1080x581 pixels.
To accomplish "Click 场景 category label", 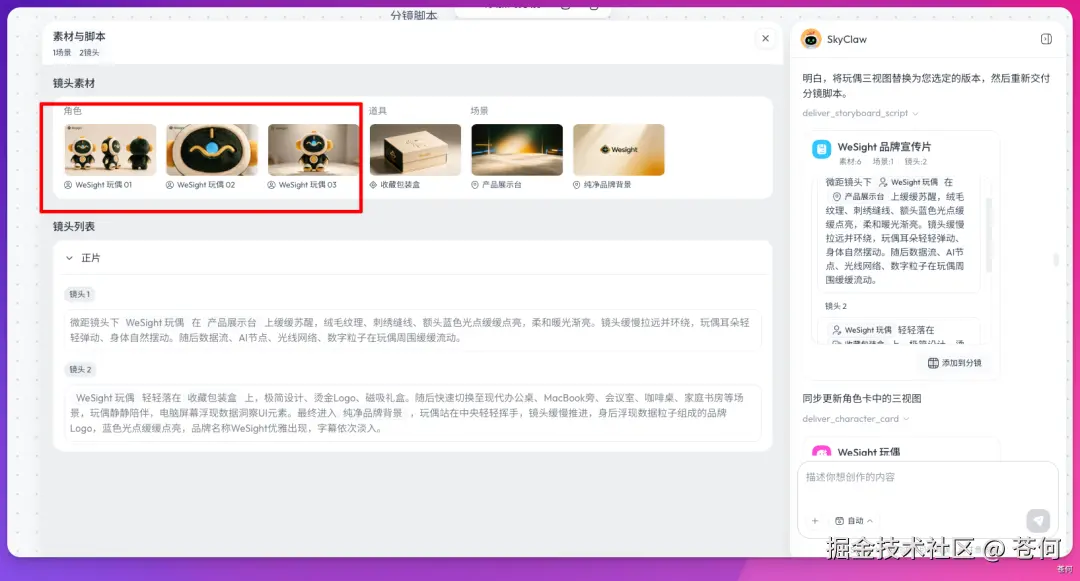I will [x=479, y=111].
